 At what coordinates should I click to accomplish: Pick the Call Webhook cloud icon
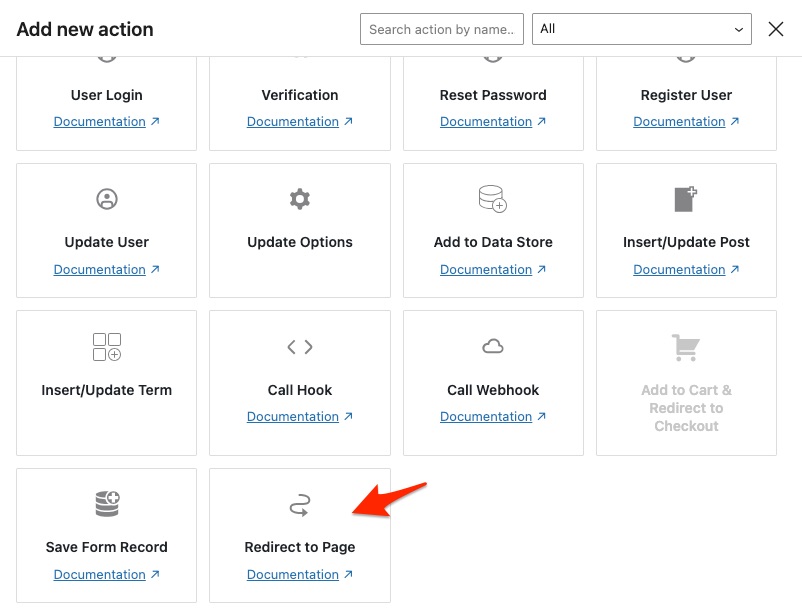pos(493,347)
